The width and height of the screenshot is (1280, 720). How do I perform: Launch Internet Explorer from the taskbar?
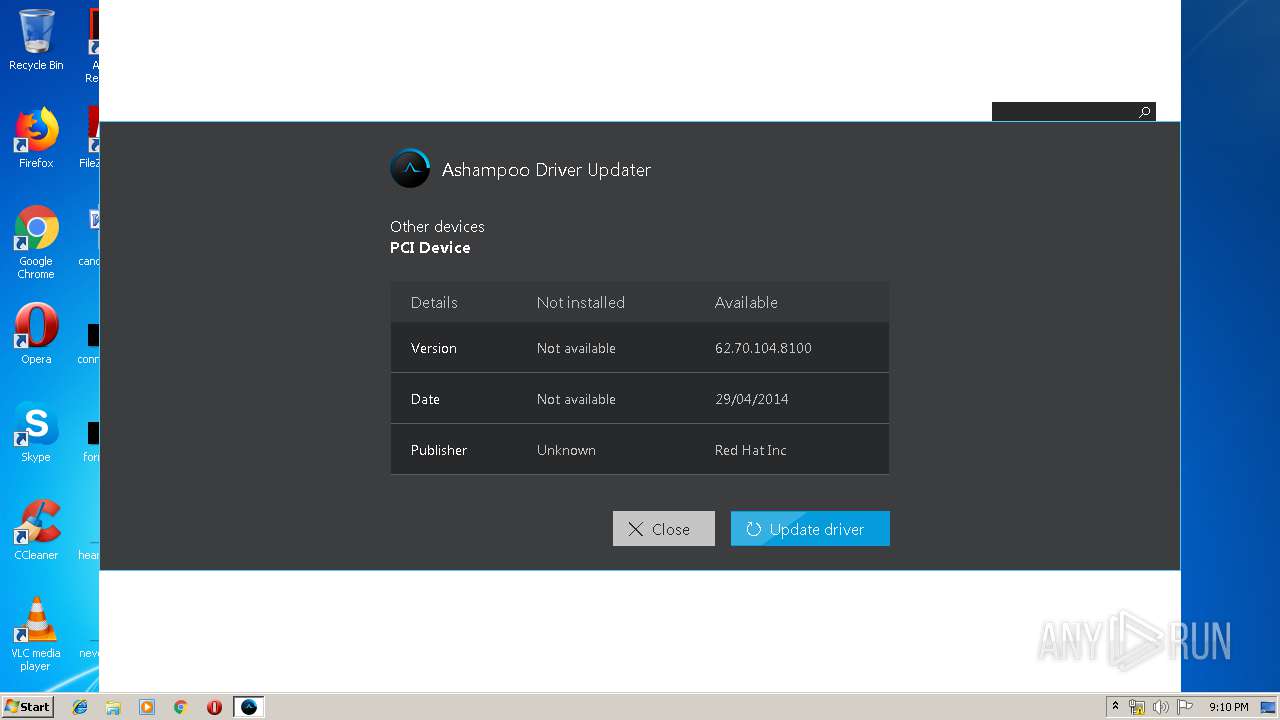(80, 707)
